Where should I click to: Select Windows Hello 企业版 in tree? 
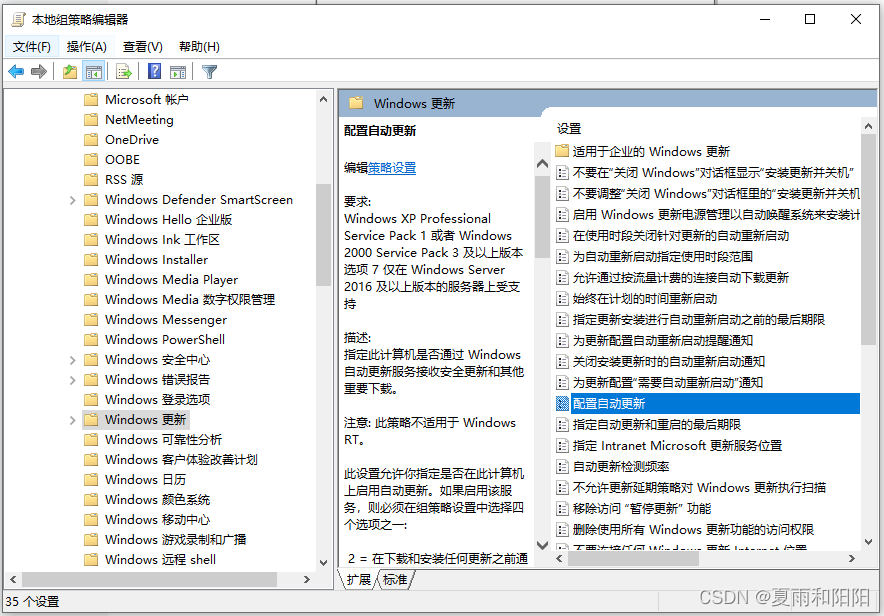[x=169, y=219]
